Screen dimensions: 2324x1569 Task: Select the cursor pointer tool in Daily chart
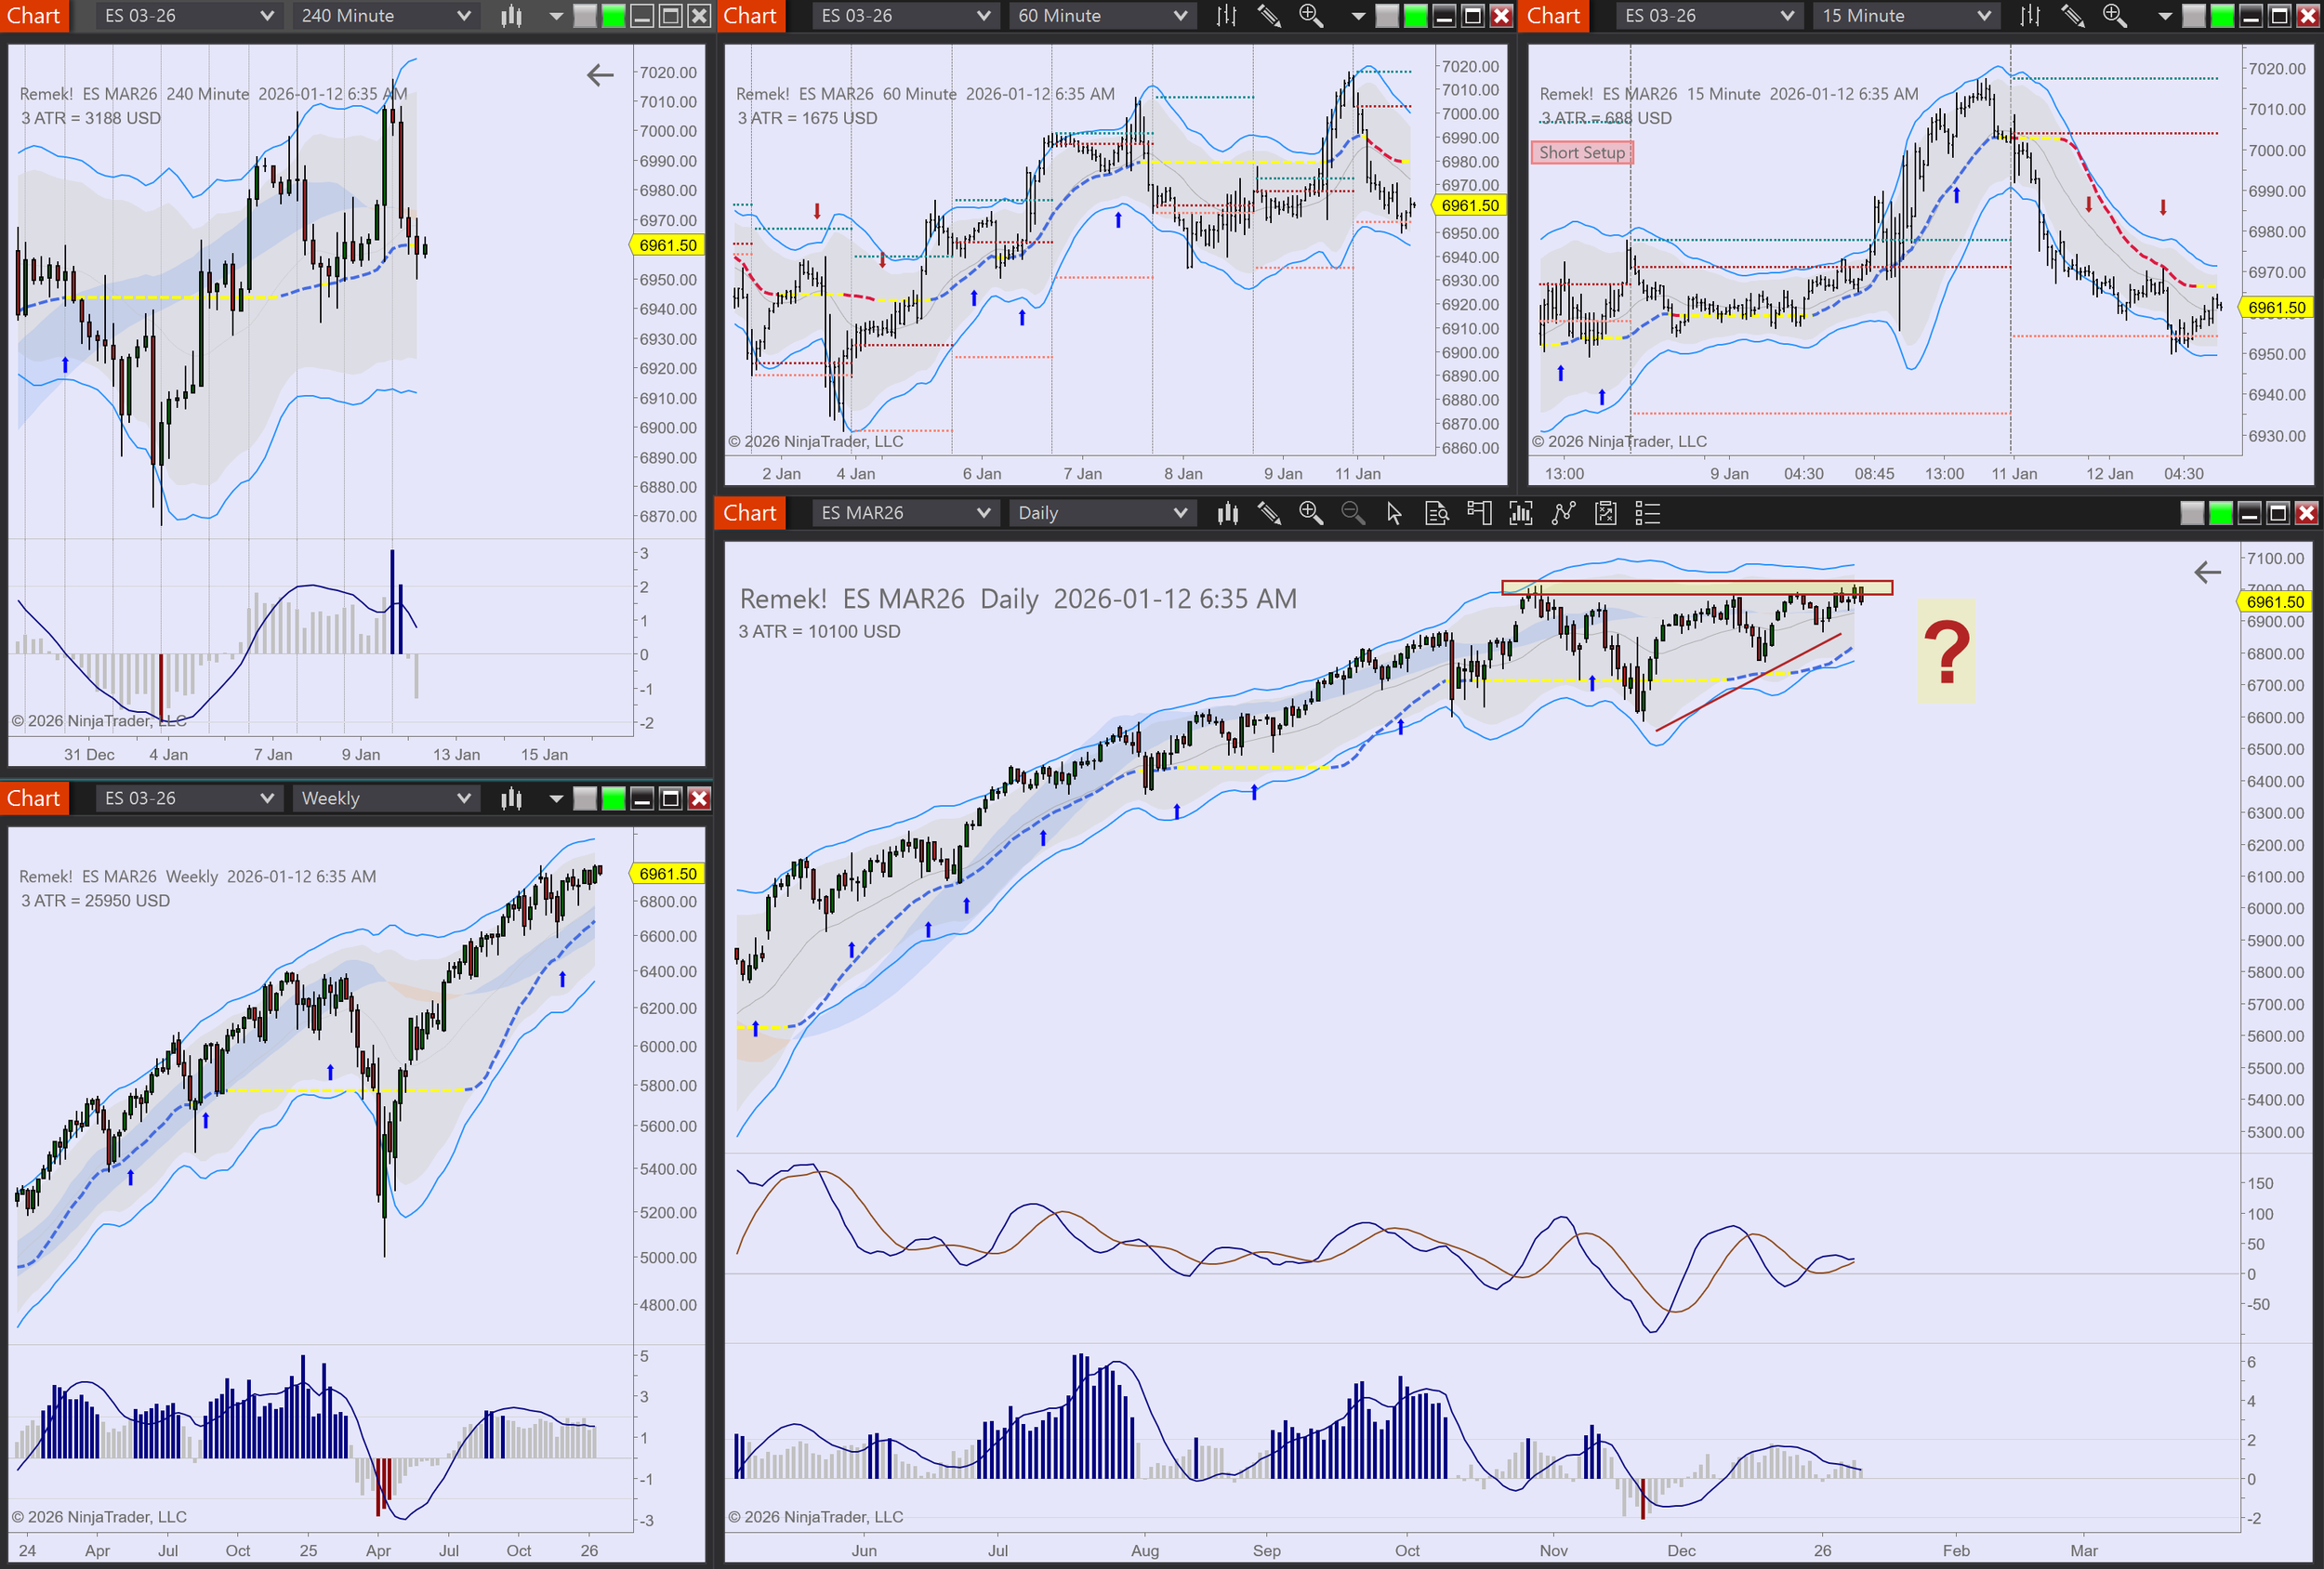[x=1394, y=513]
